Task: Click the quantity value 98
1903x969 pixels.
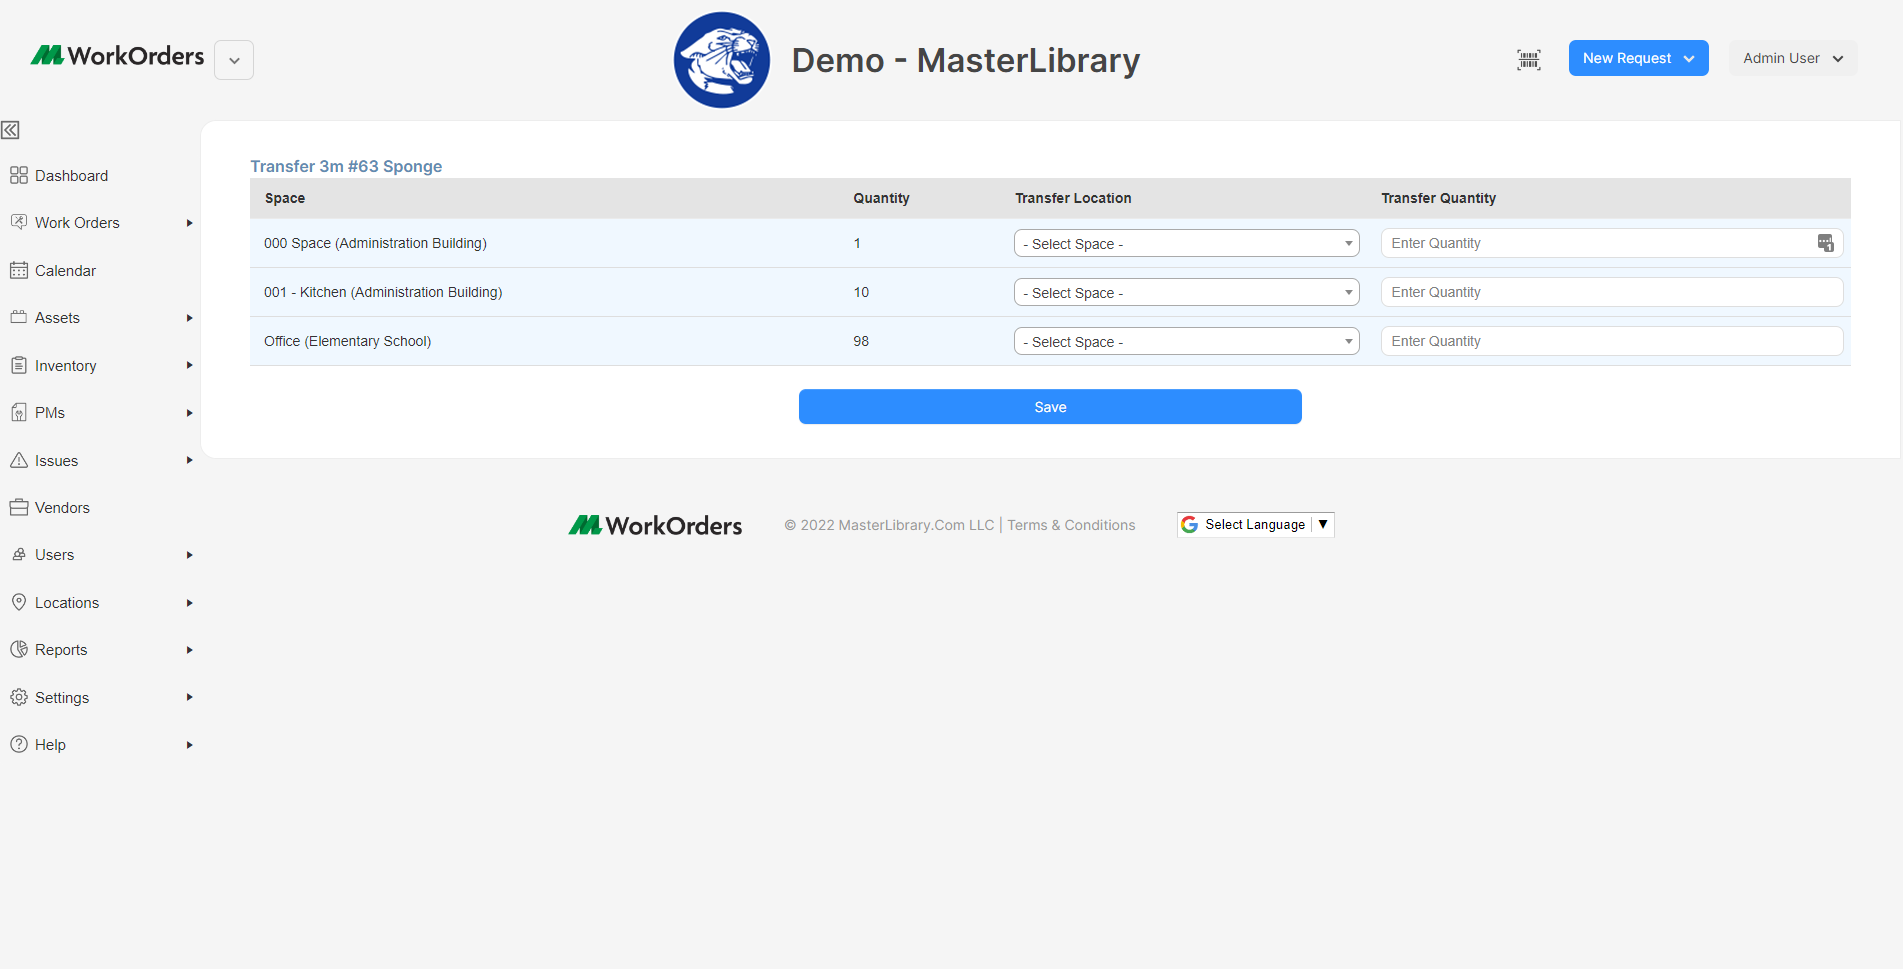Action: click(861, 341)
